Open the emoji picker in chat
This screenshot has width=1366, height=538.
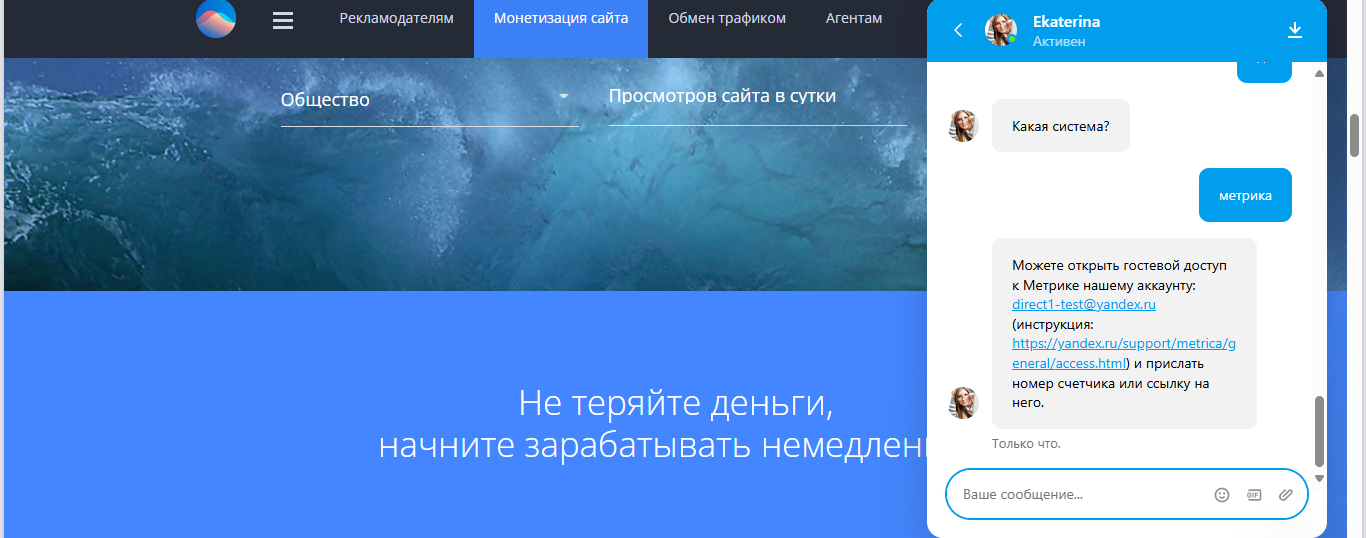(1222, 494)
